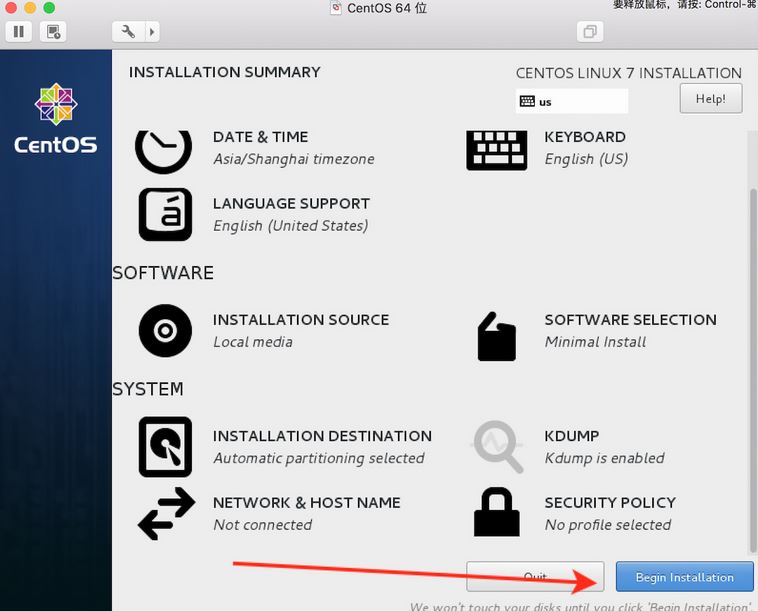Click 'Asia/Shanghai timezone' text
Viewport: 758px width, 612px height.
pos(294,159)
